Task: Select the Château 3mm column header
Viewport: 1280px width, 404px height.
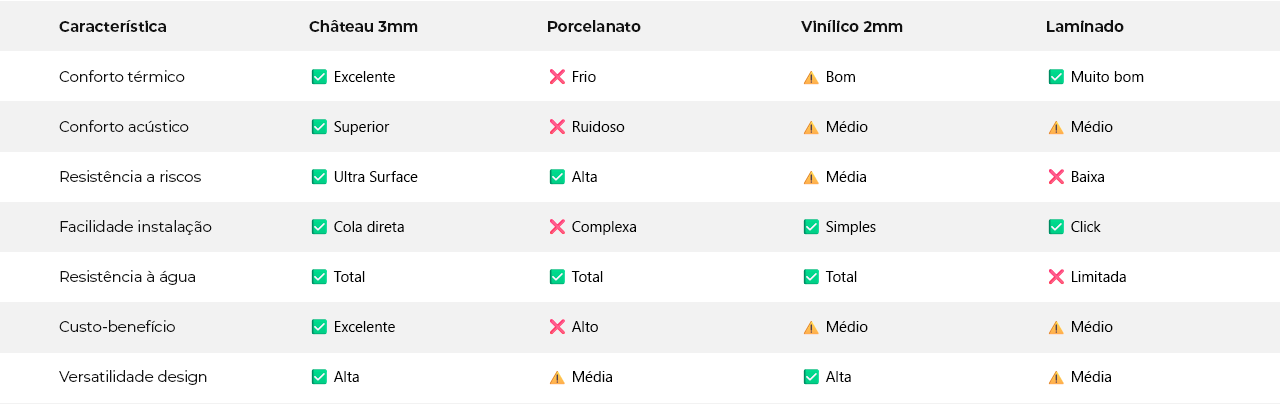Action: click(x=363, y=27)
